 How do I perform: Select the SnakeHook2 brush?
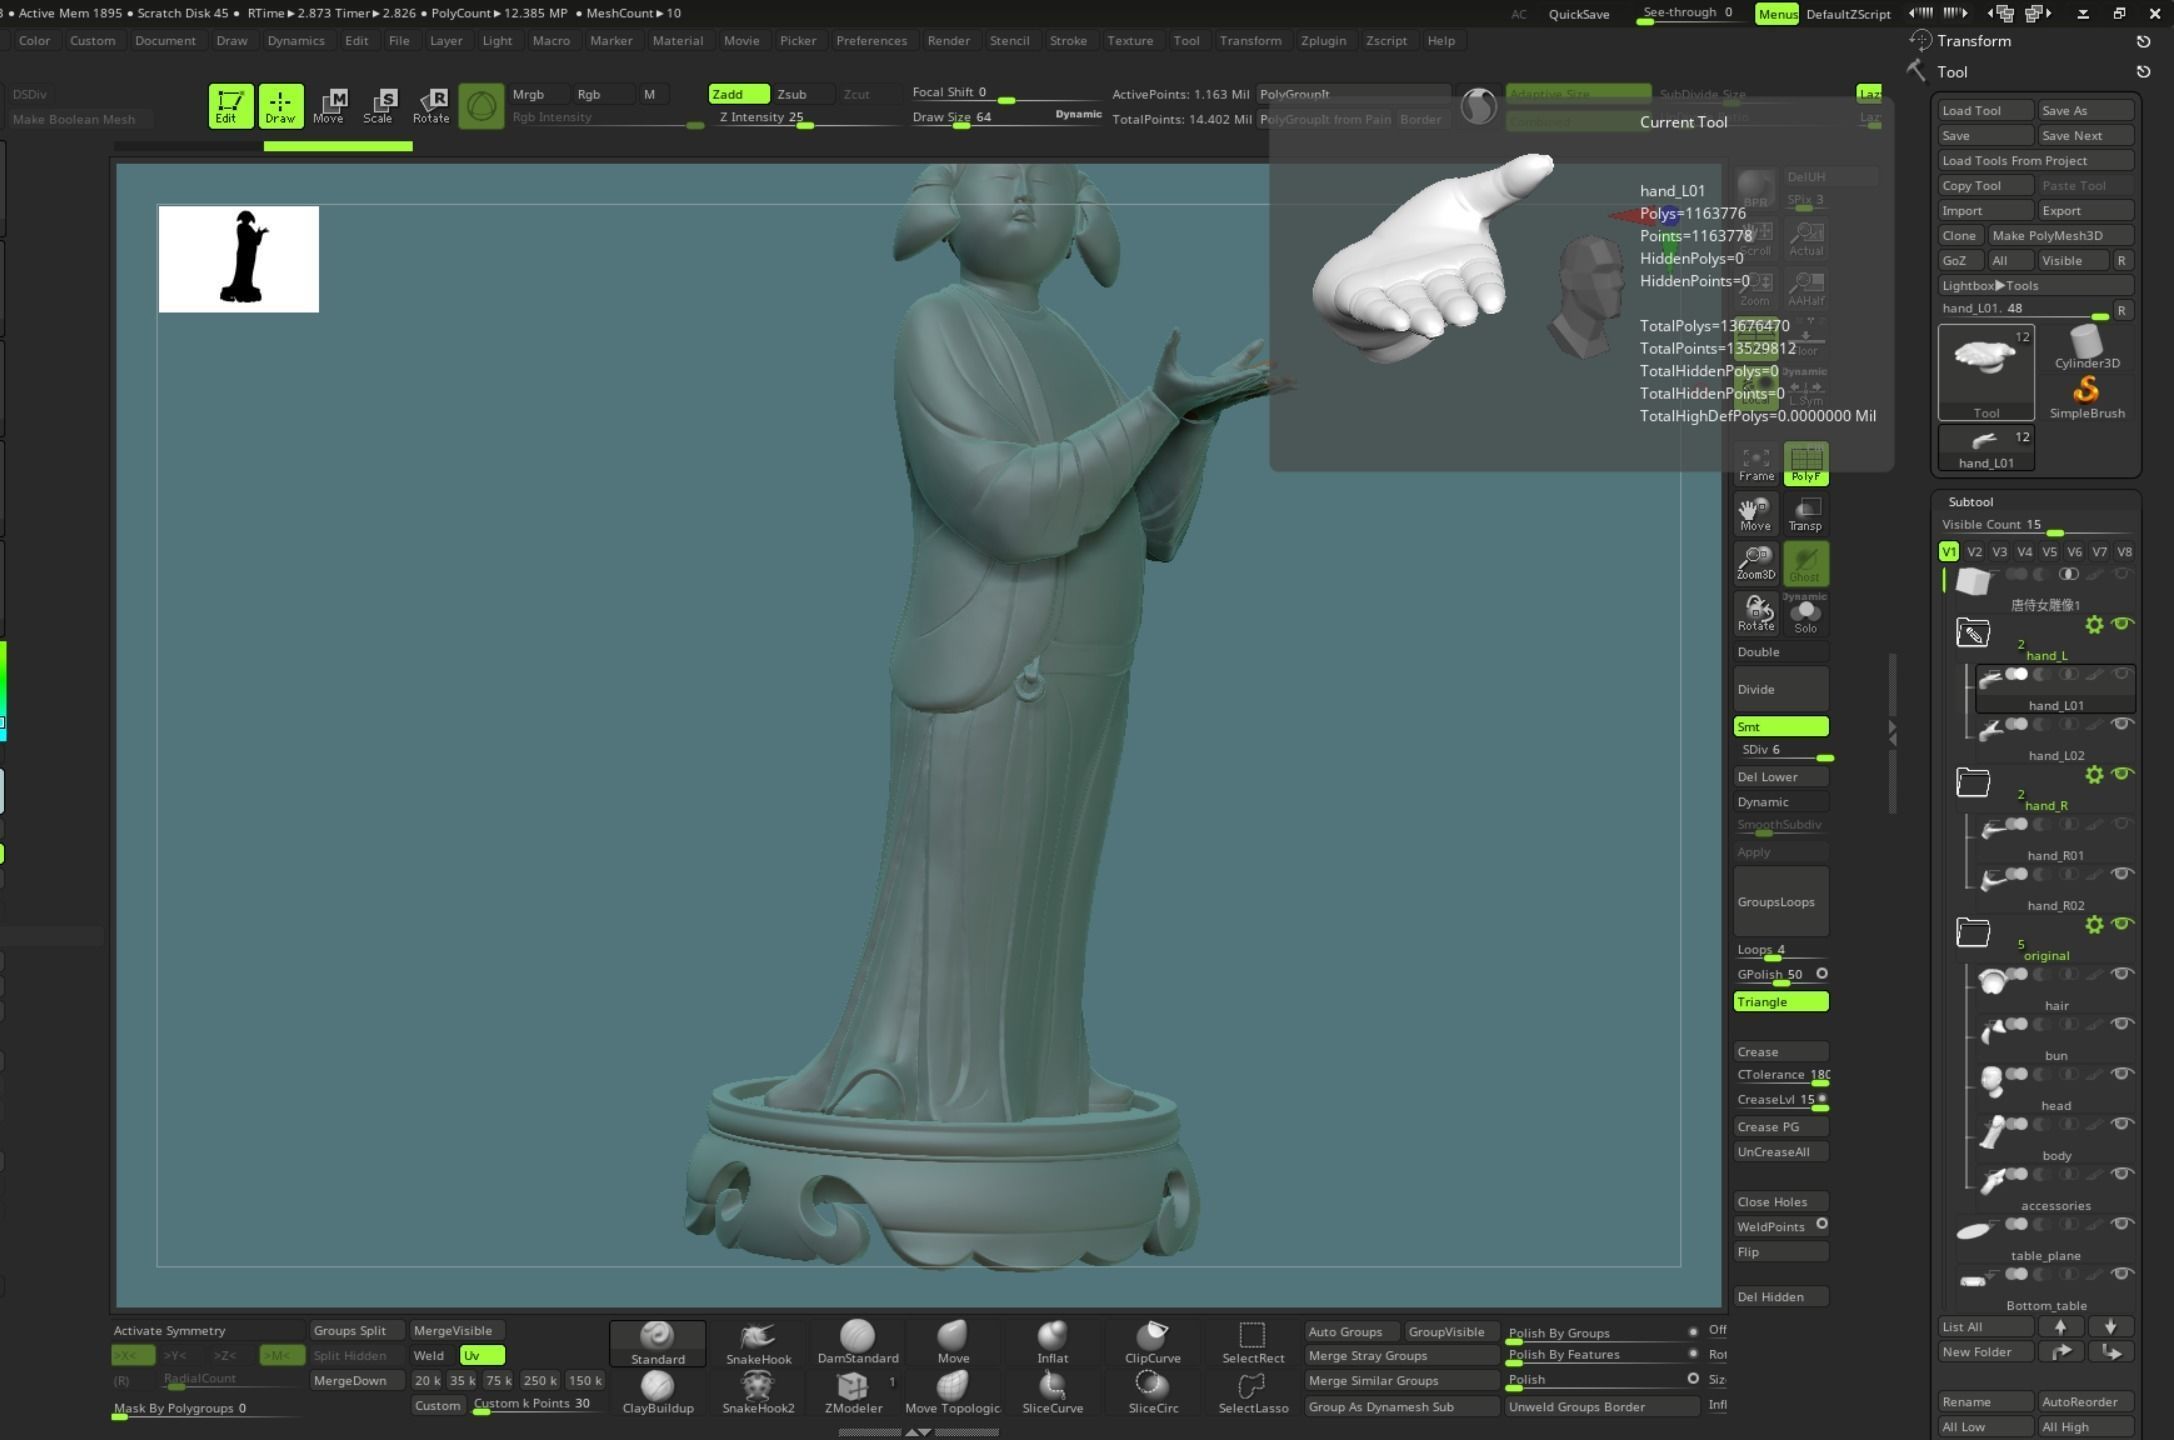coord(758,1392)
